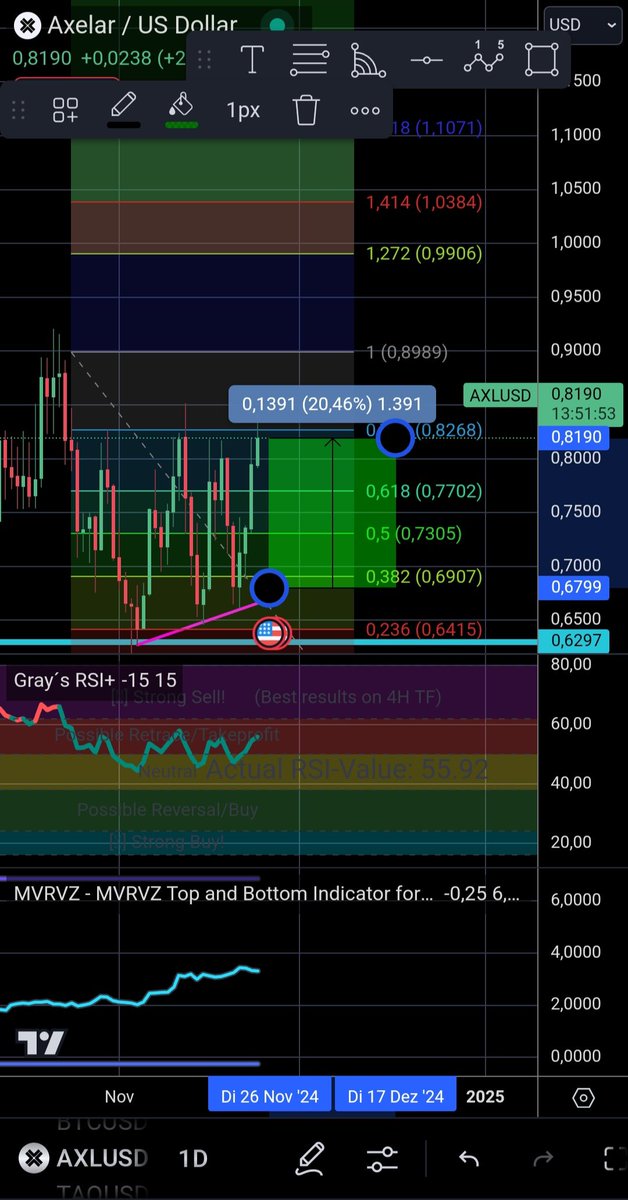Select the rectangle shape tool

tap(542, 60)
